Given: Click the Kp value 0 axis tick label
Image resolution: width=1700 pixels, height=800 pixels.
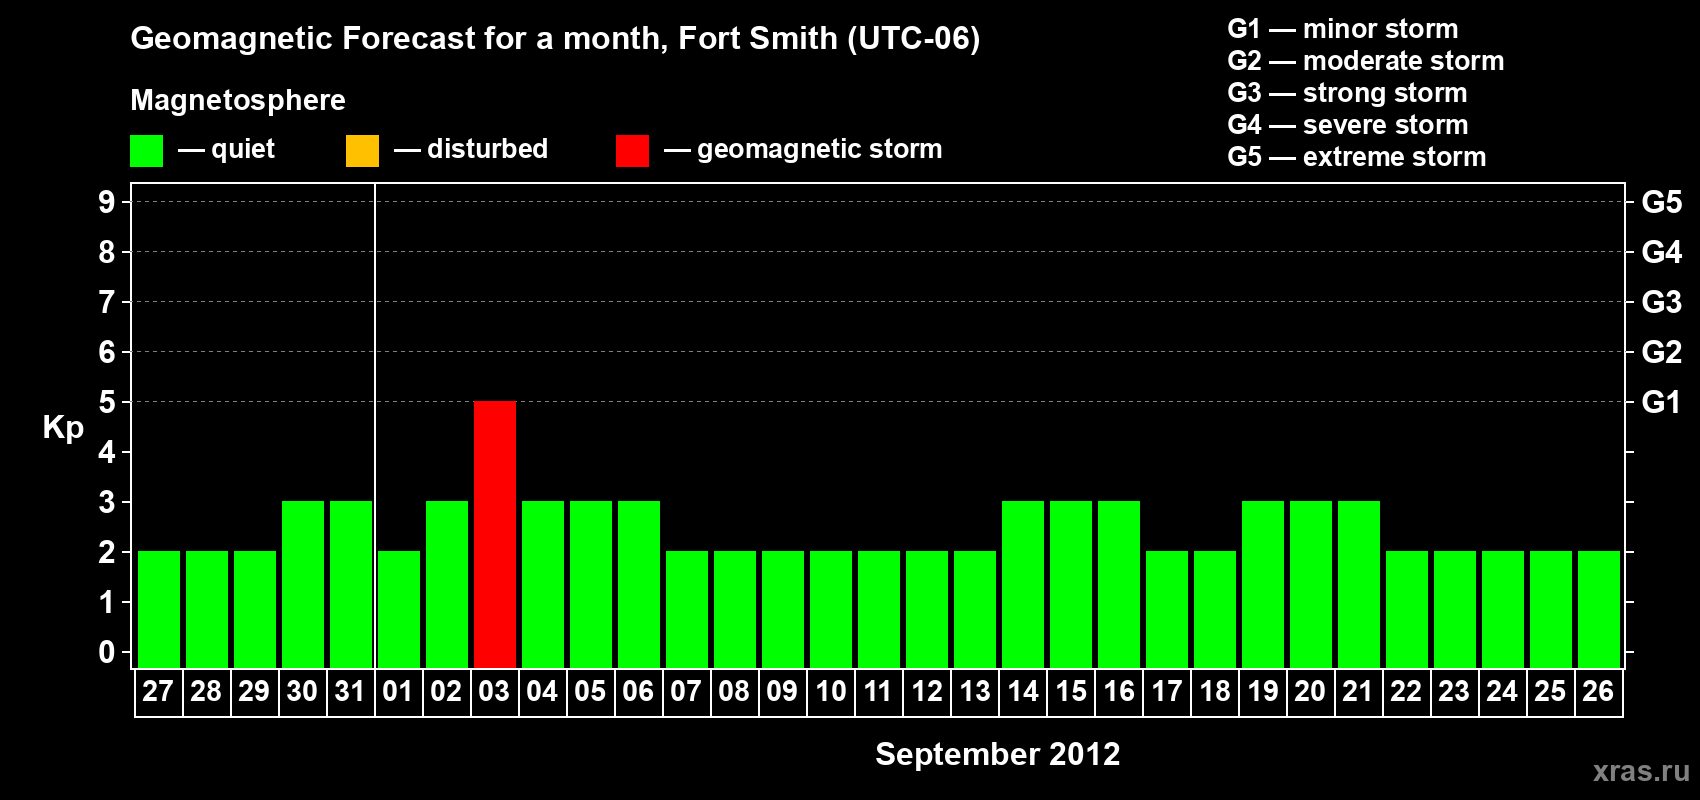Looking at the screenshot, I should click(x=107, y=652).
